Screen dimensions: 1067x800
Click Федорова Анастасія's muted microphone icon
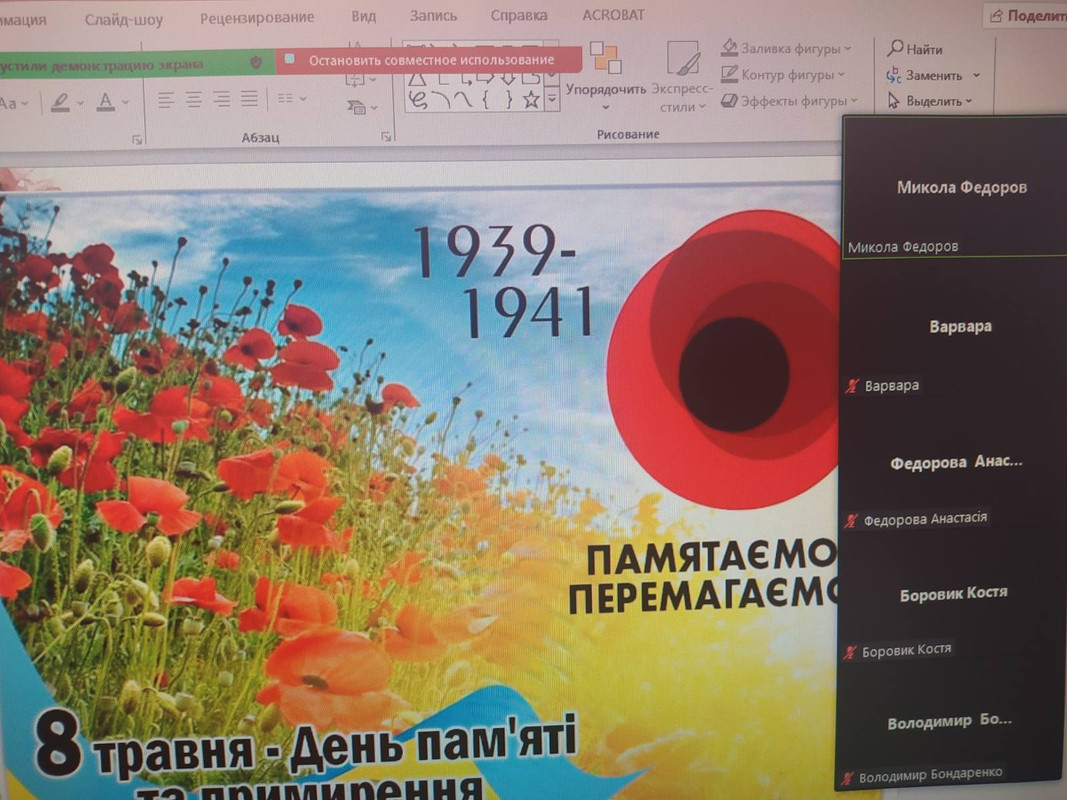coord(851,521)
